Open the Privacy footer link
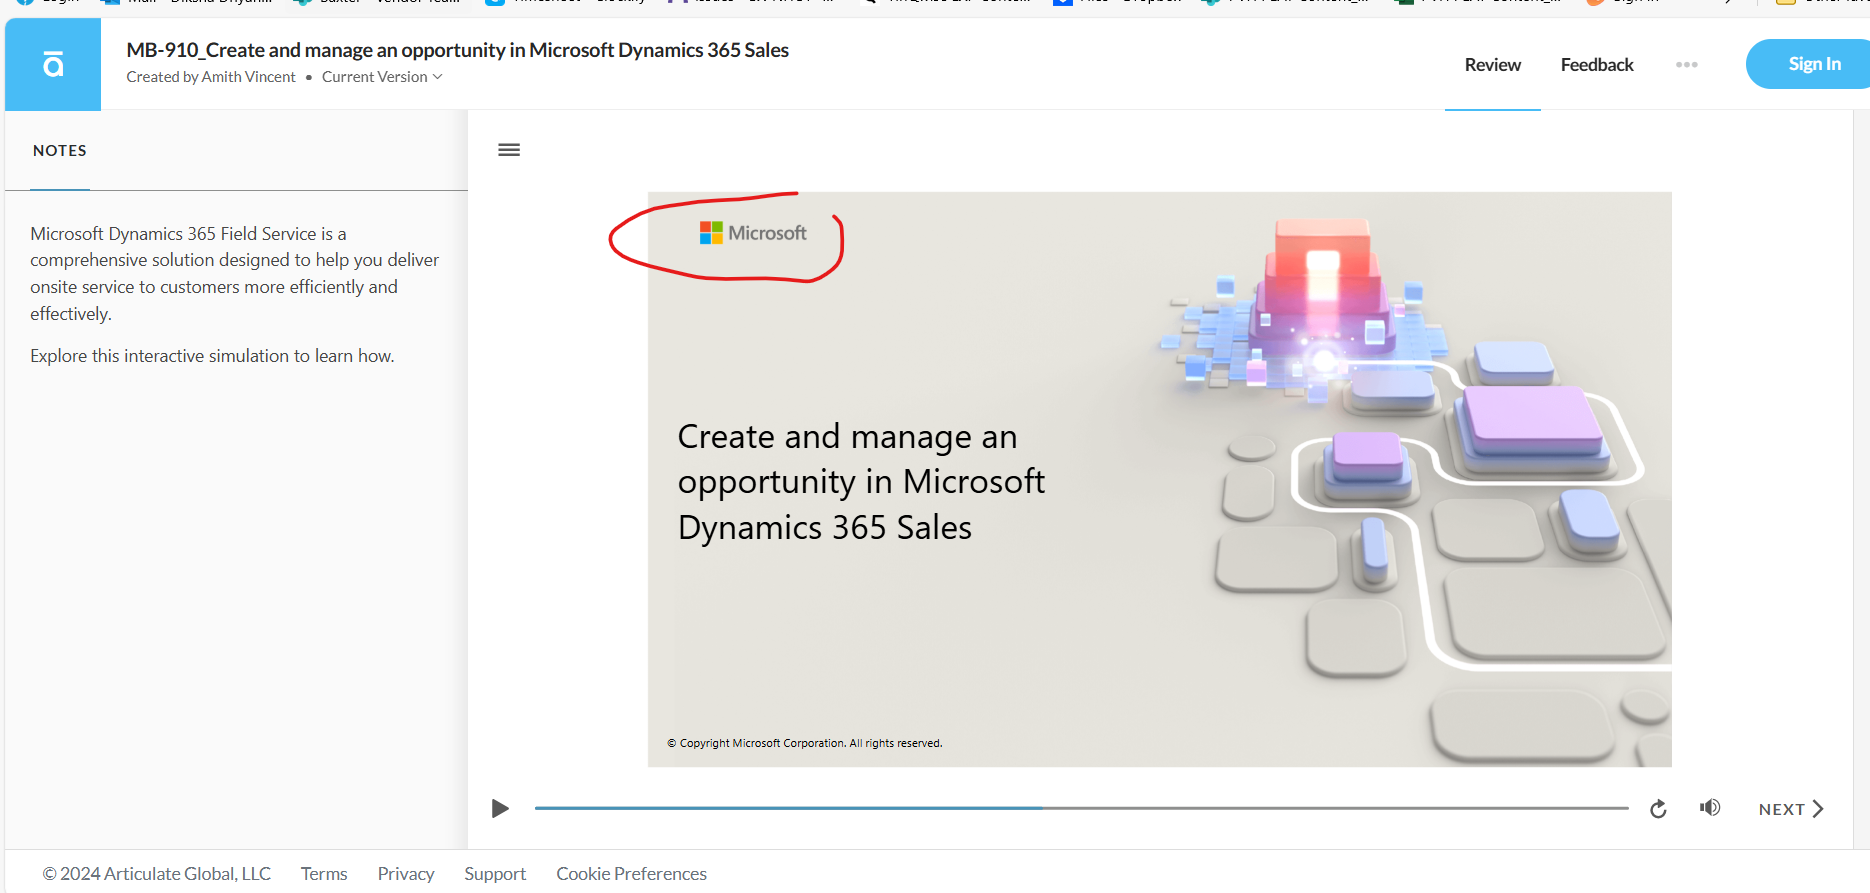Viewport: 1870px width, 893px height. [x=406, y=874]
